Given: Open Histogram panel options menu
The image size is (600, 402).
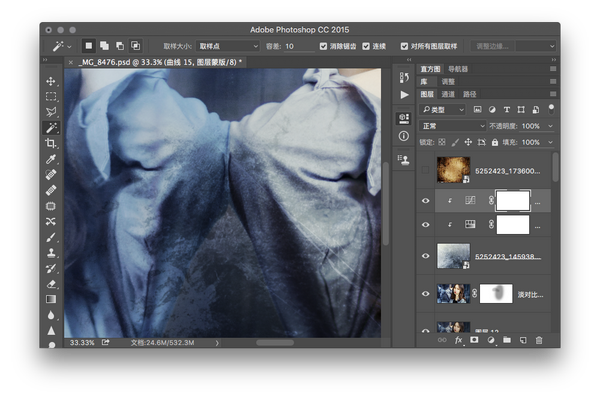Looking at the screenshot, I should [x=553, y=69].
